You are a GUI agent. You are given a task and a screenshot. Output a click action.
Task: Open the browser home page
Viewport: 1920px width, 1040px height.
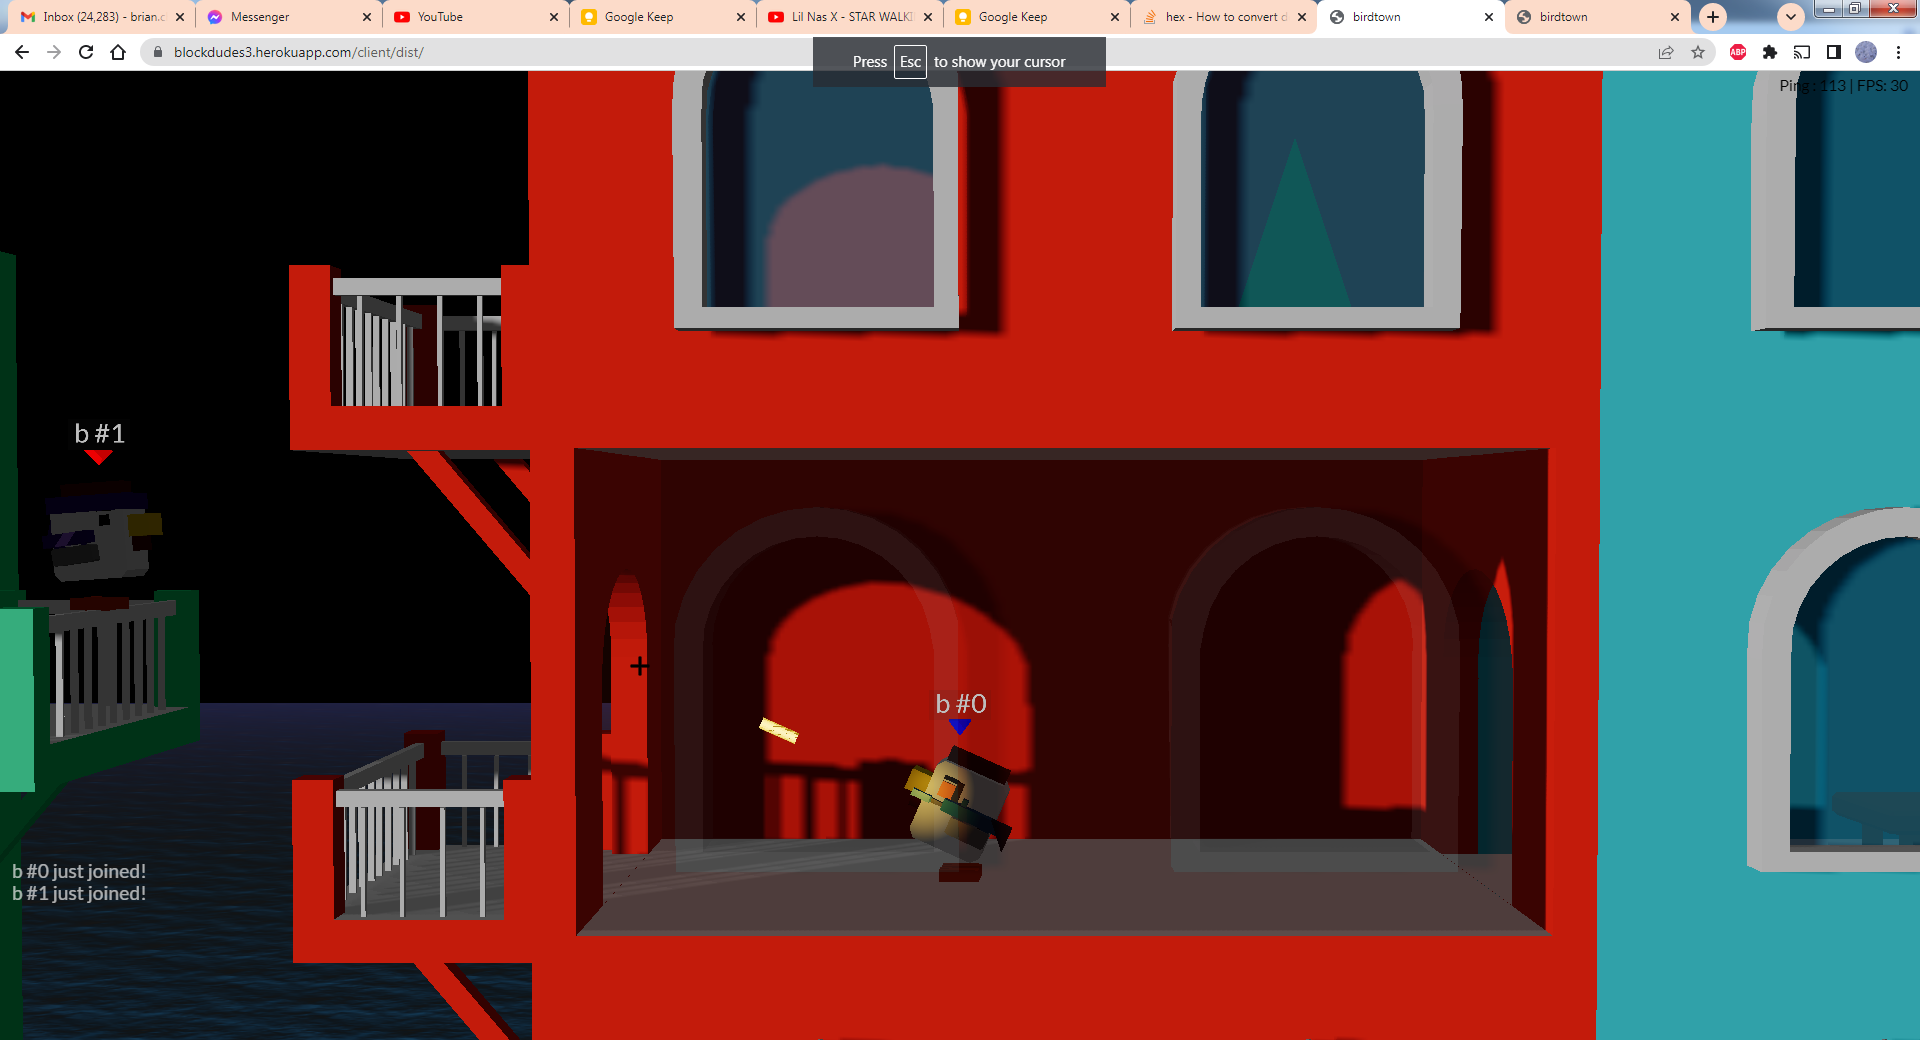pyautogui.click(x=118, y=52)
